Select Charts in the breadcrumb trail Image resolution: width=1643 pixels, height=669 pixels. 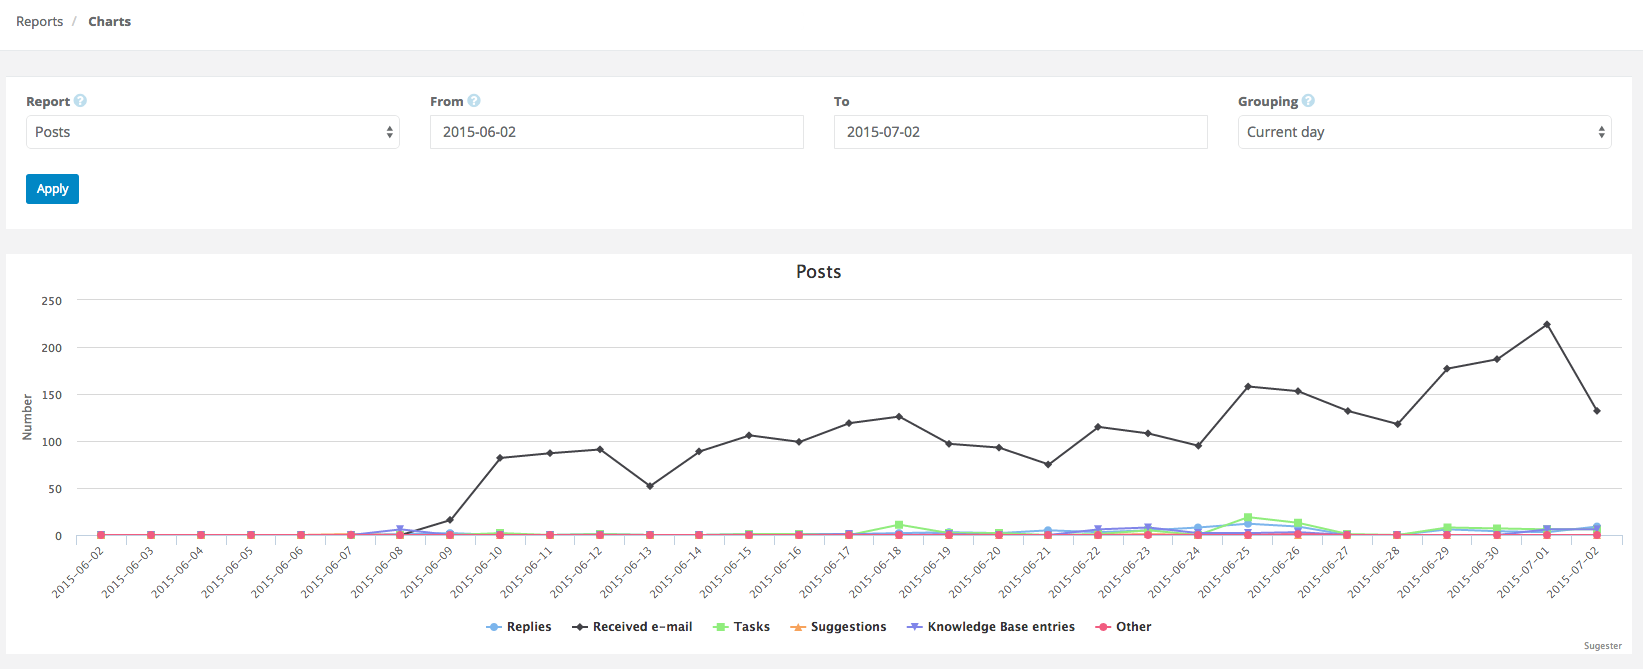[x=109, y=20]
